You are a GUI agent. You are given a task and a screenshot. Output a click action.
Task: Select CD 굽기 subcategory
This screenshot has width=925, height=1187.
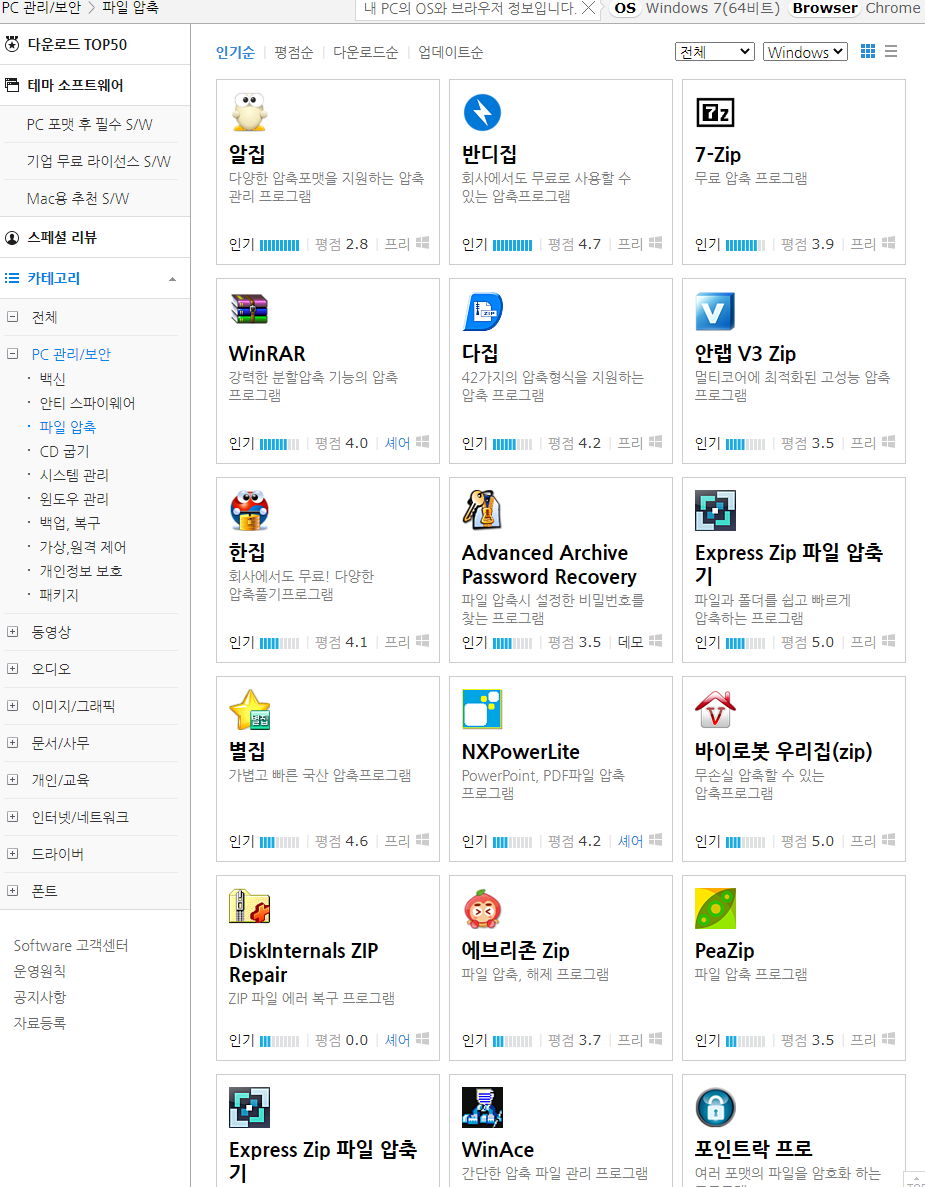[x=64, y=451]
